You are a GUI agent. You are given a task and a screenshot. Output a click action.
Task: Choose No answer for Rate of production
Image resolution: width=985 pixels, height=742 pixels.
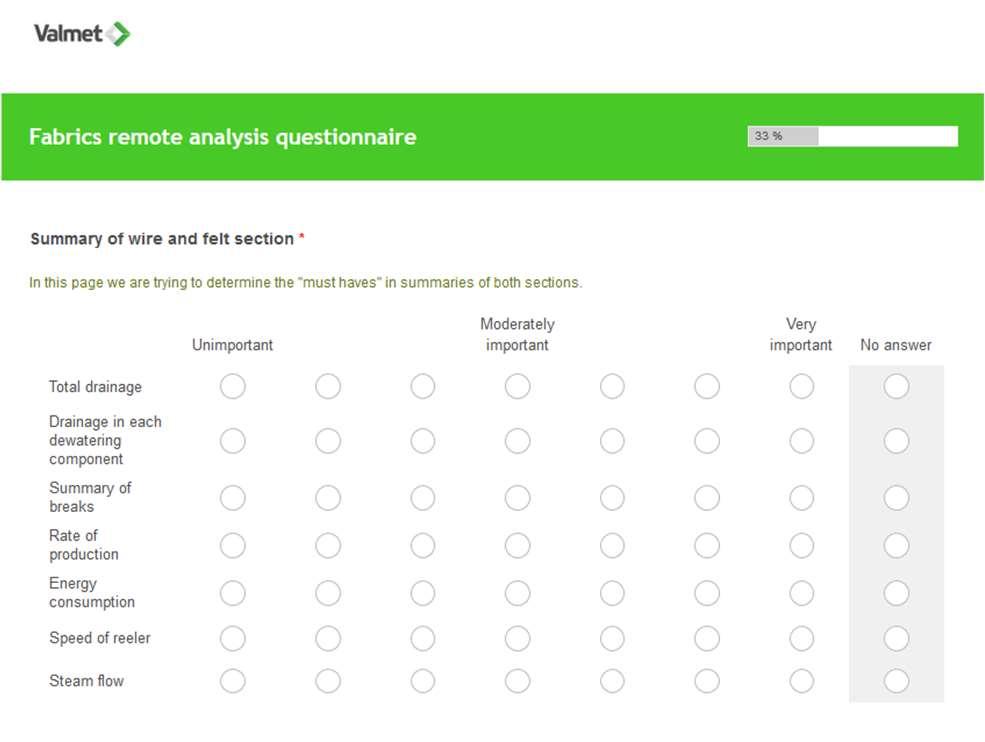[x=896, y=545]
